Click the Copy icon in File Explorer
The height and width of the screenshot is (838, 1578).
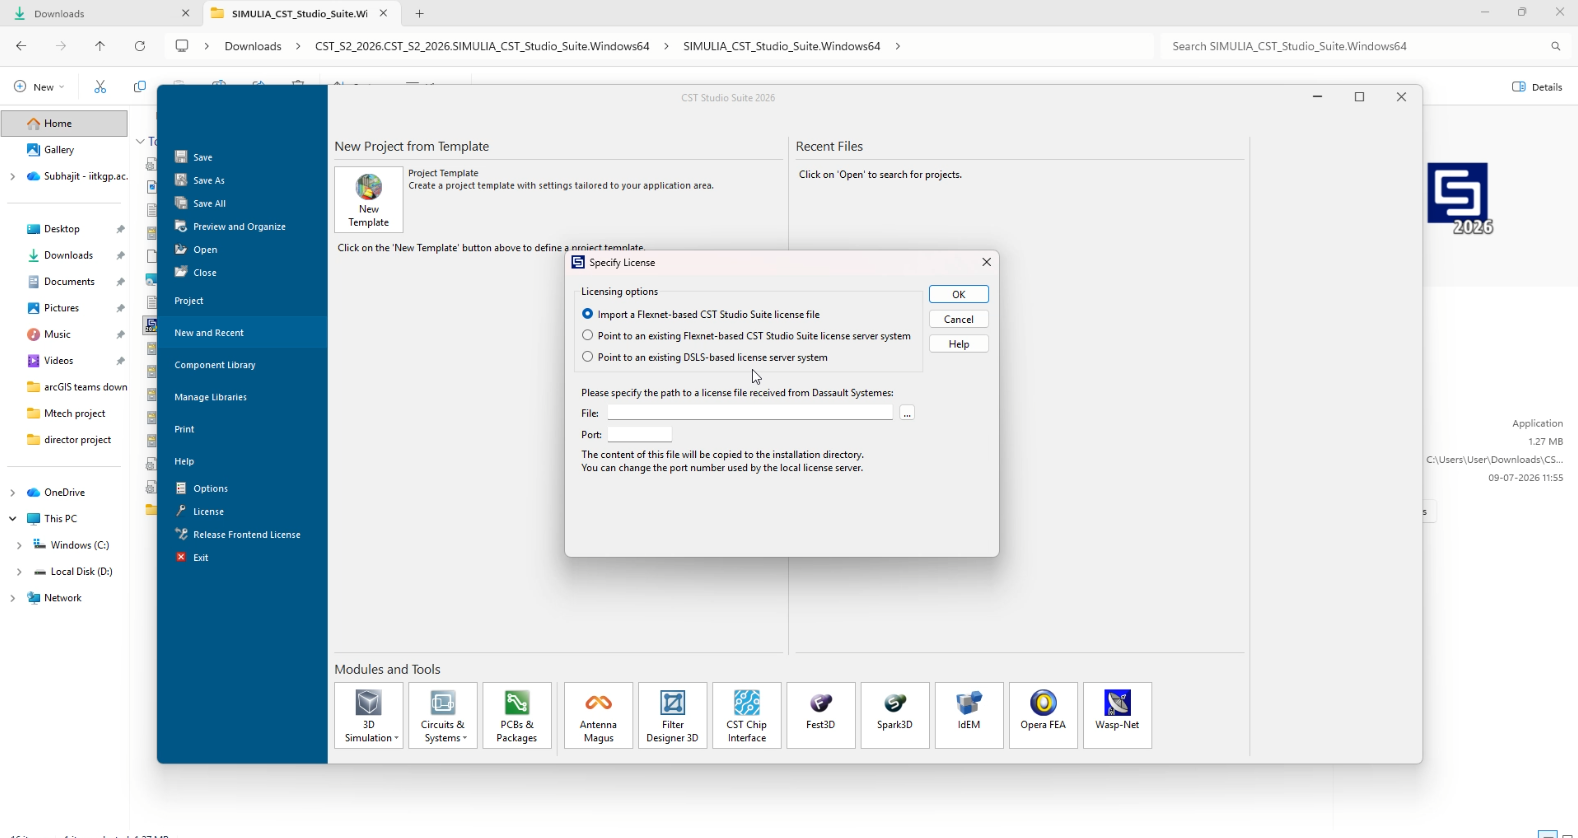(x=140, y=87)
